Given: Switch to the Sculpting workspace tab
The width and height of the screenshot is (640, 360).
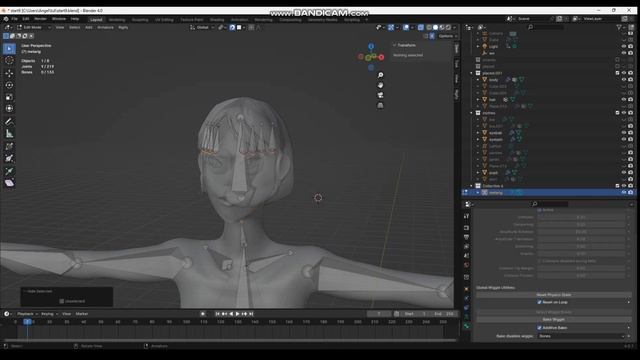Looking at the screenshot, I should (x=140, y=20).
